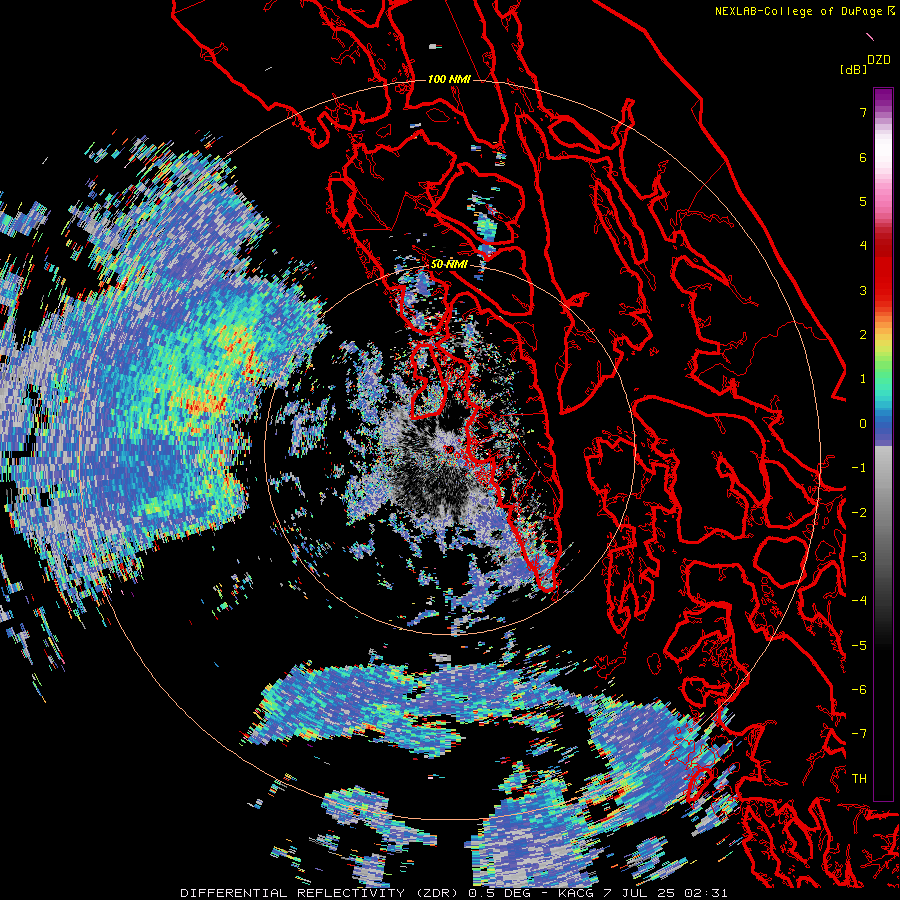Click the -7 value on color scale
This screenshot has width=900, height=900.
click(x=859, y=734)
